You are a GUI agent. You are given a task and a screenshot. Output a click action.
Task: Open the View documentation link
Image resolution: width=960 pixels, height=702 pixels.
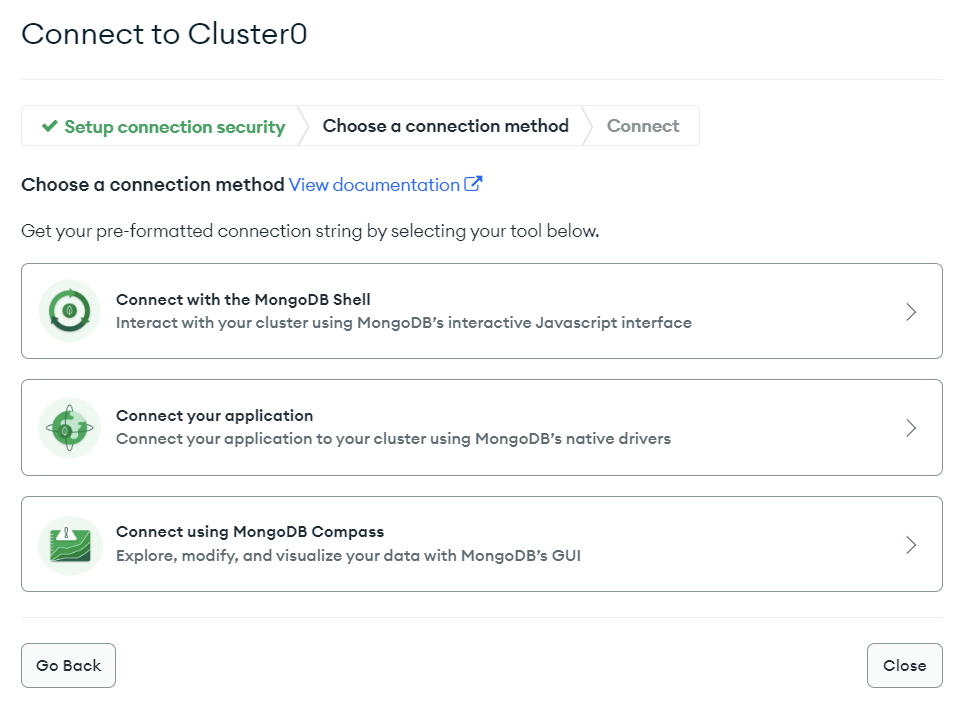pyautogui.click(x=374, y=185)
